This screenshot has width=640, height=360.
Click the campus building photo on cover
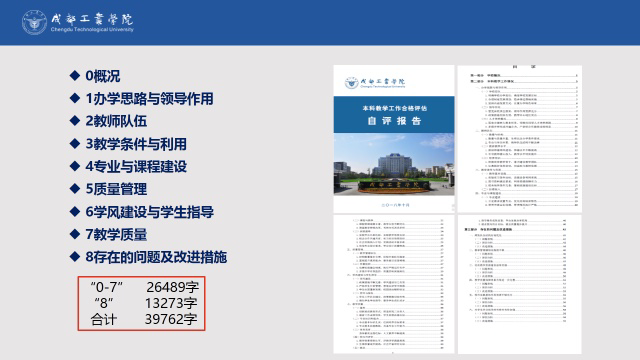point(394,164)
